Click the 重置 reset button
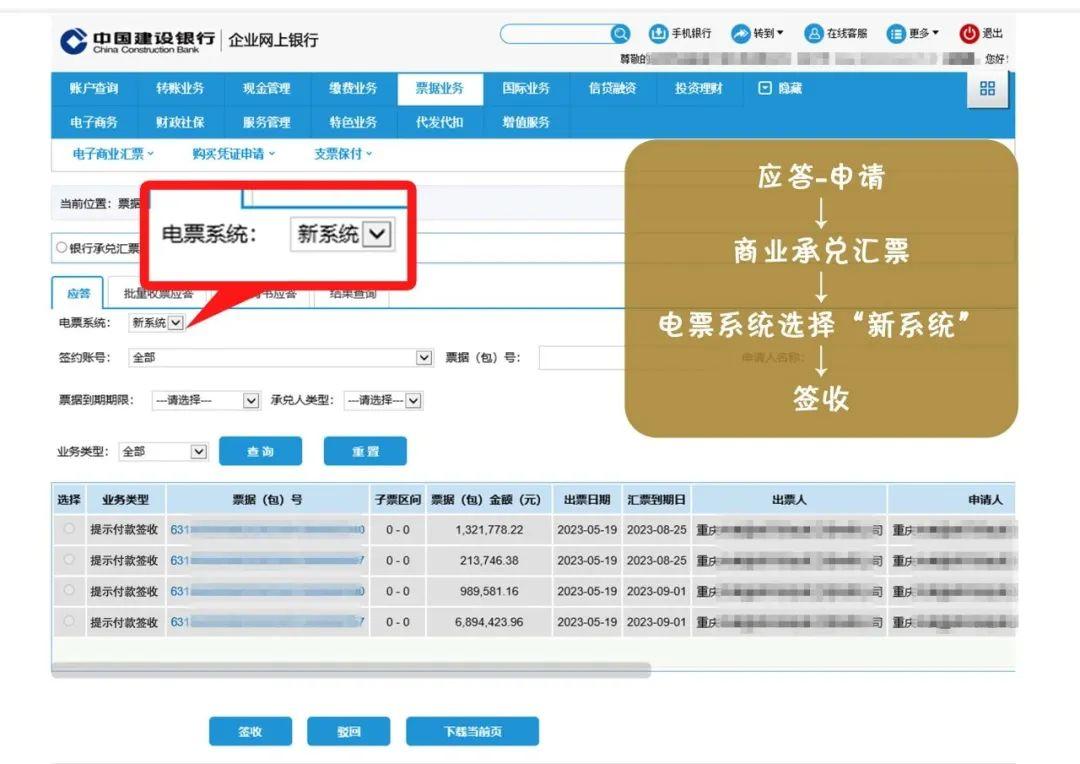Viewport: 1080px width, 764px height. coord(365,451)
